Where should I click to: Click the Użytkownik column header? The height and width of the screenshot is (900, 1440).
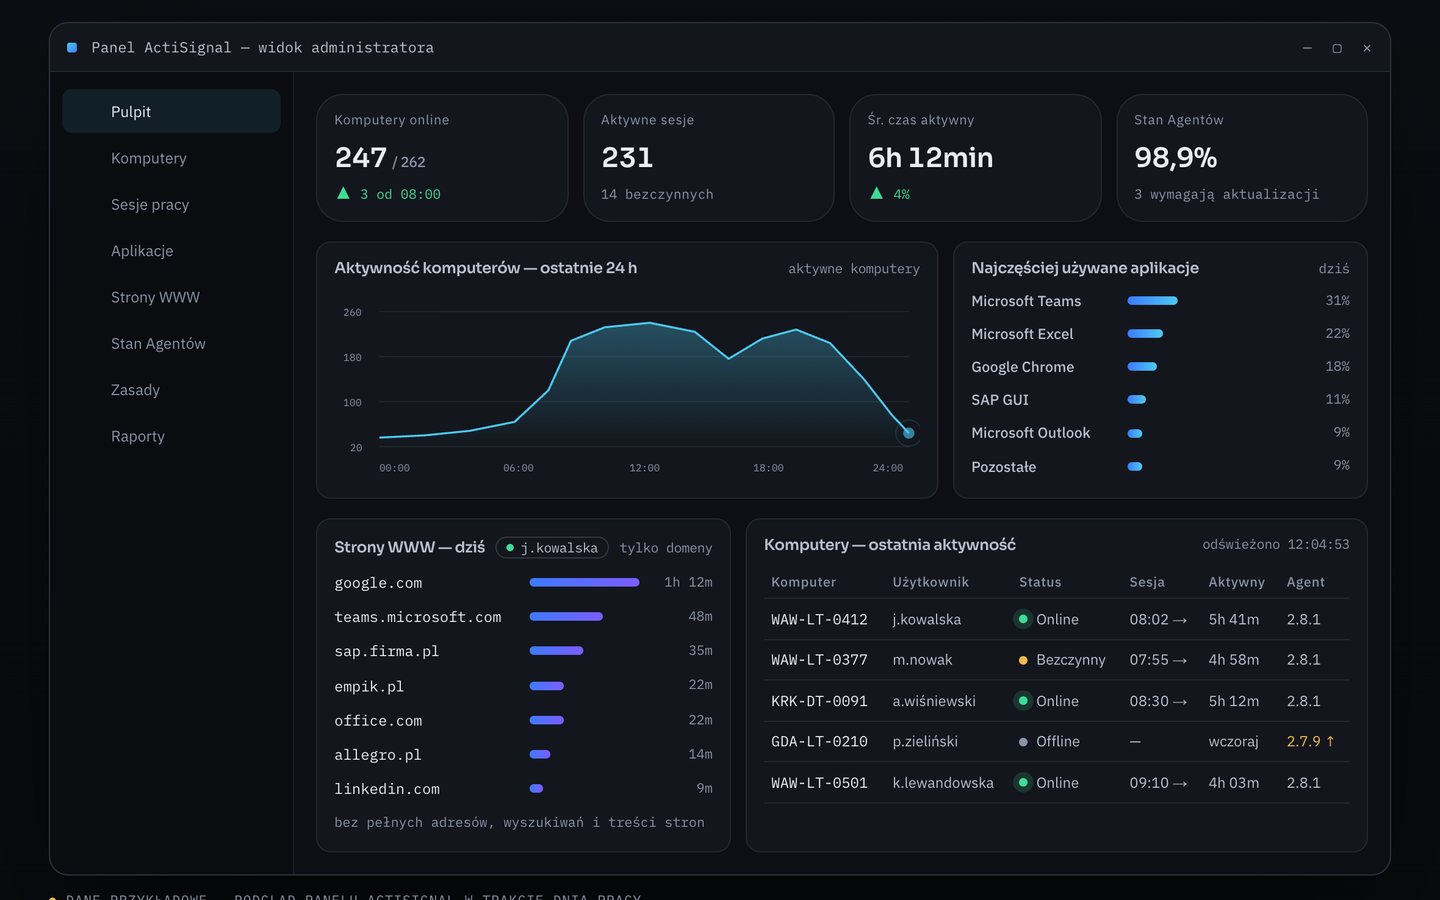(931, 582)
